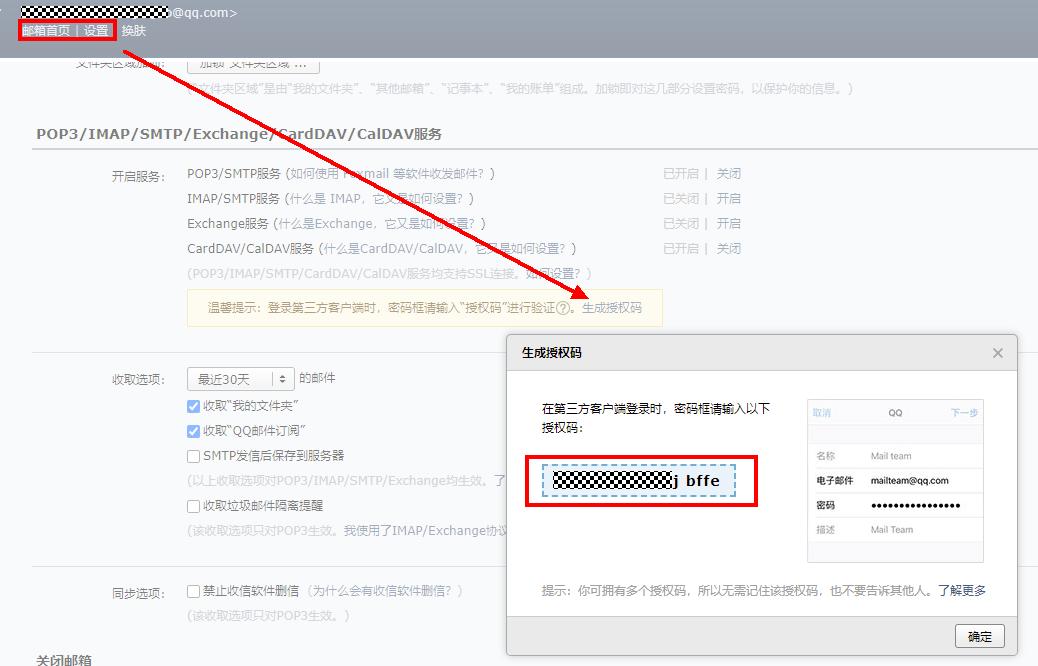Viewport: 1038px width, 666px height.
Task: Click the 确定 confirm button
Action: [x=978, y=636]
